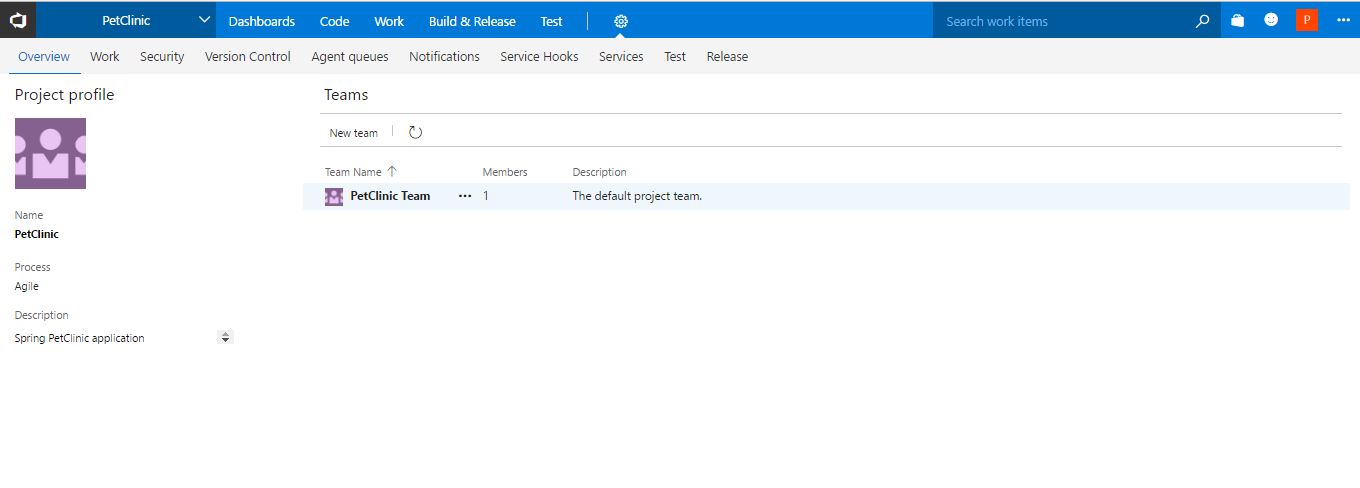
Task: Focus the Search work items field
Action: click(x=1065, y=21)
